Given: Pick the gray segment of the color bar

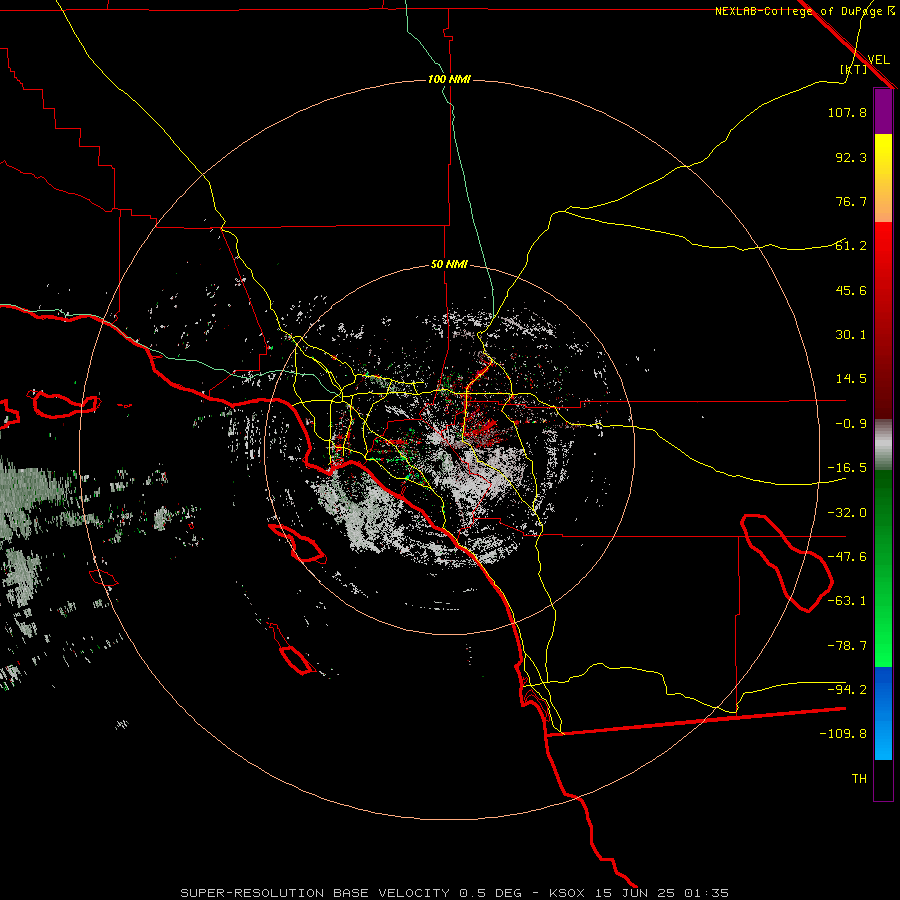Looking at the screenshot, I should 883,445.
